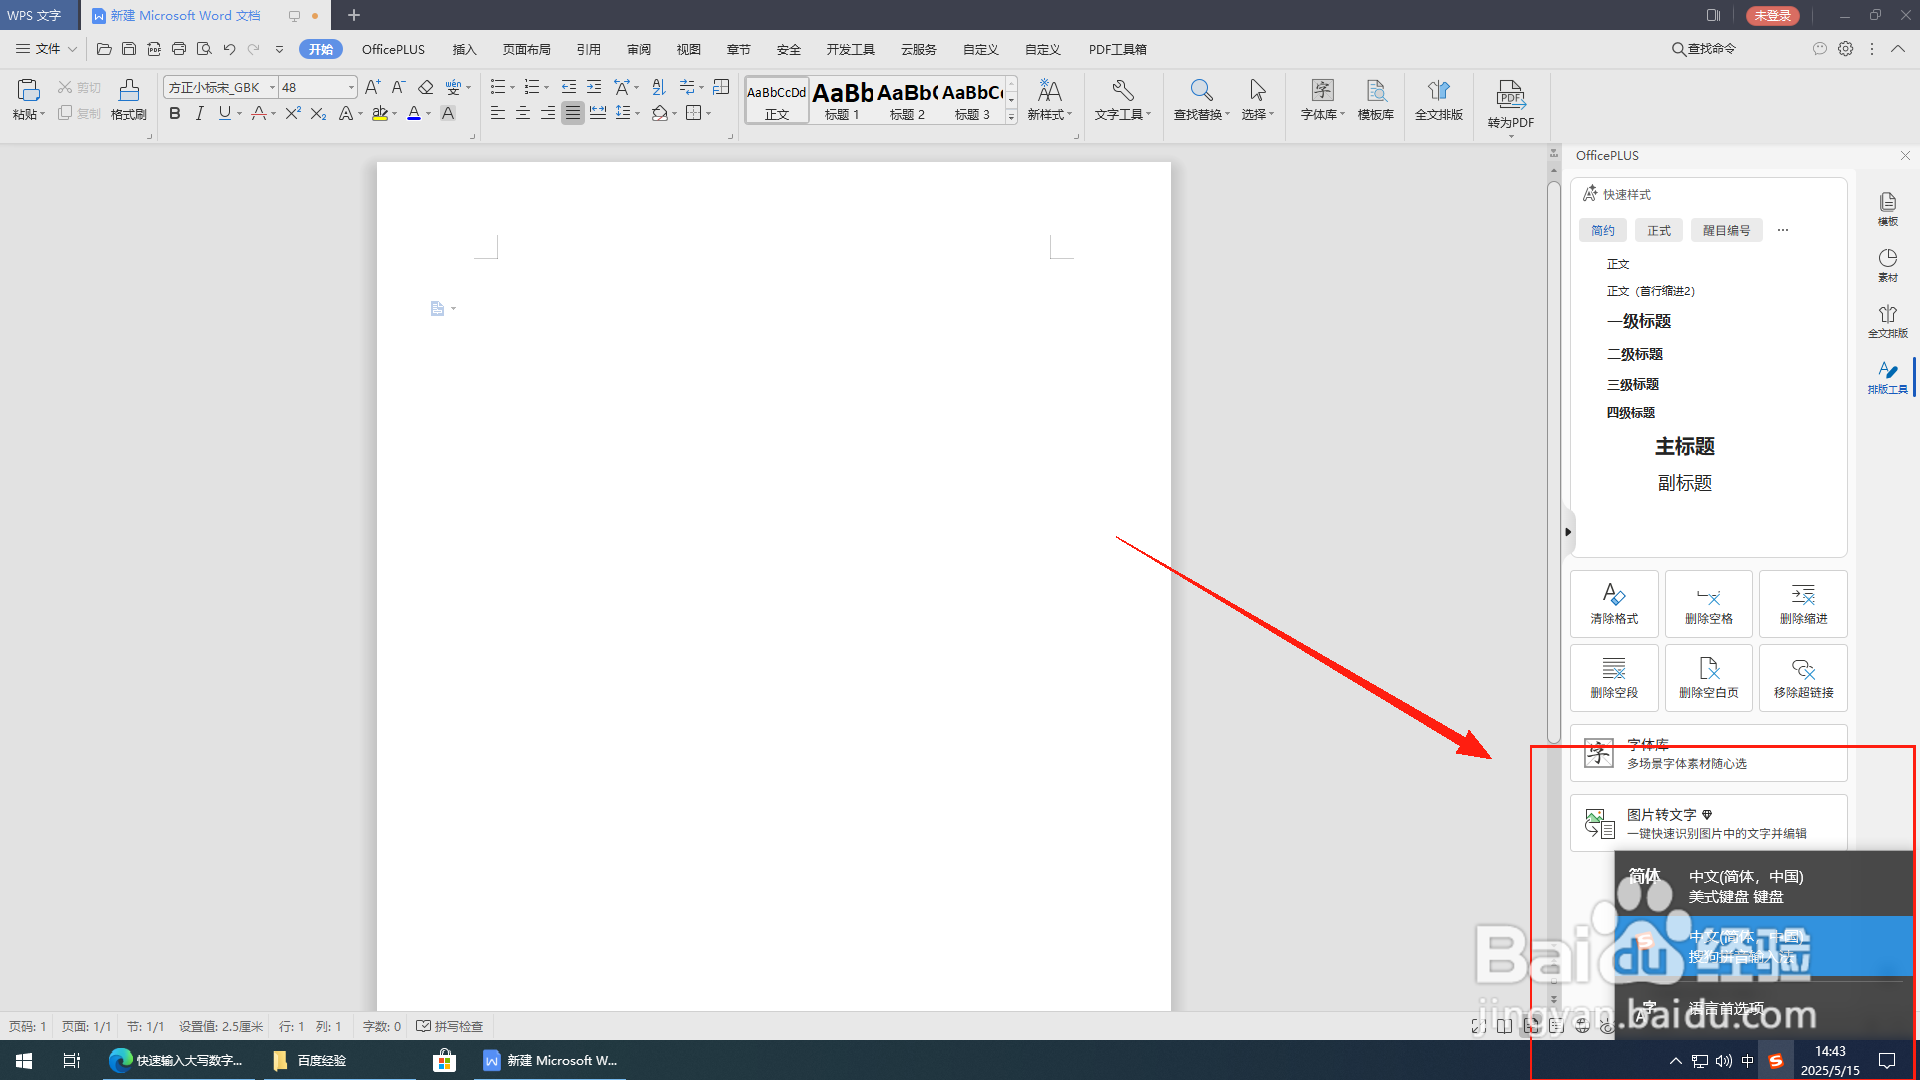
Task: Open the 素材 sidebar icon
Action: [1887, 265]
